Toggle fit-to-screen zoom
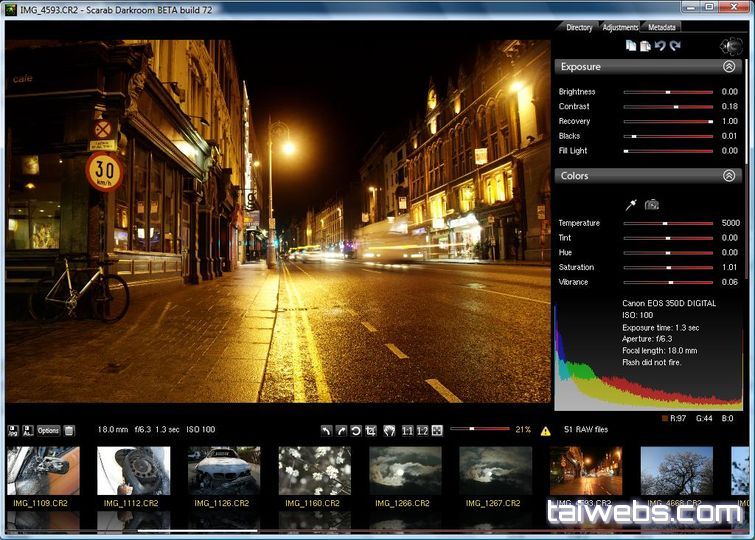 coord(437,430)
